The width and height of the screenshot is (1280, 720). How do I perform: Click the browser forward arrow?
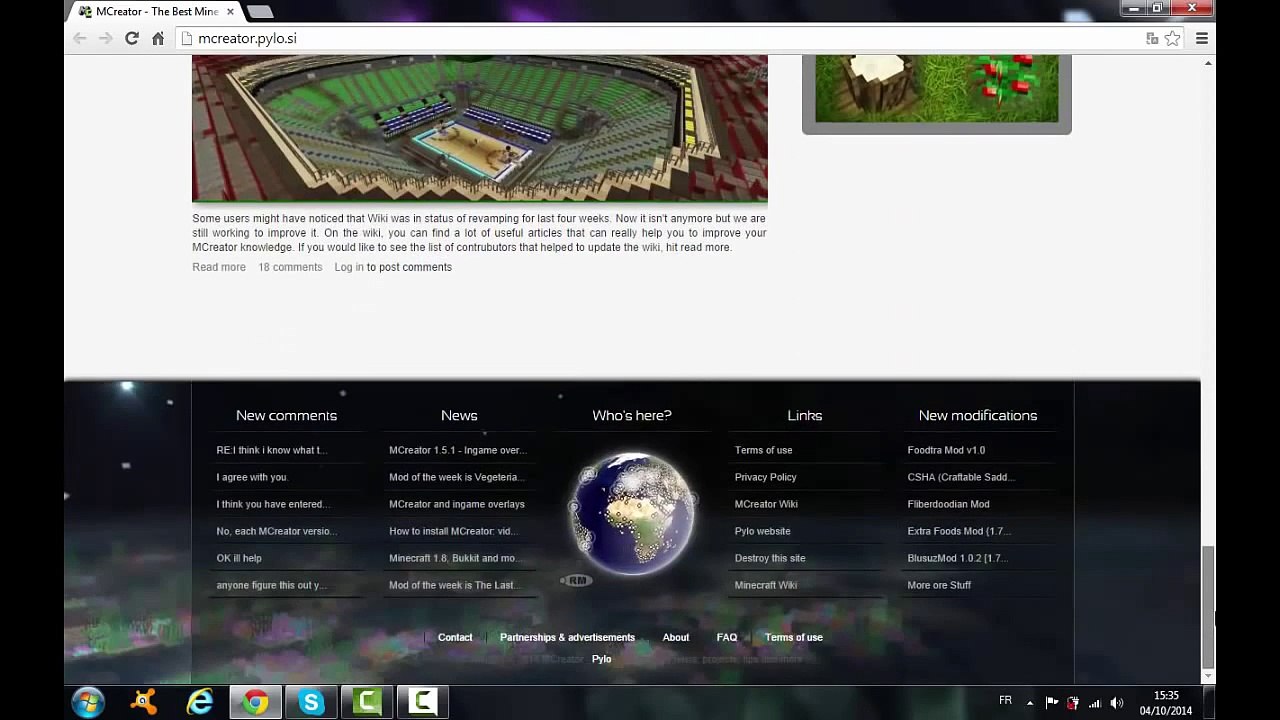coord(105,38)
